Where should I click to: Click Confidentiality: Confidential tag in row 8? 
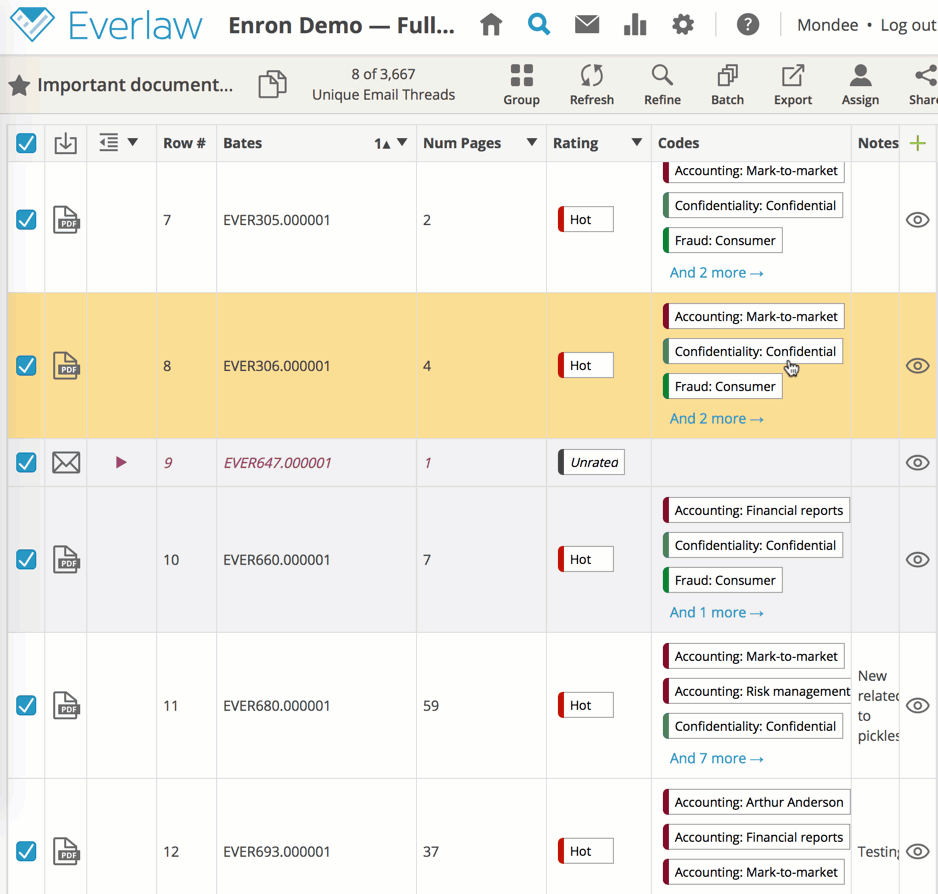753,351
